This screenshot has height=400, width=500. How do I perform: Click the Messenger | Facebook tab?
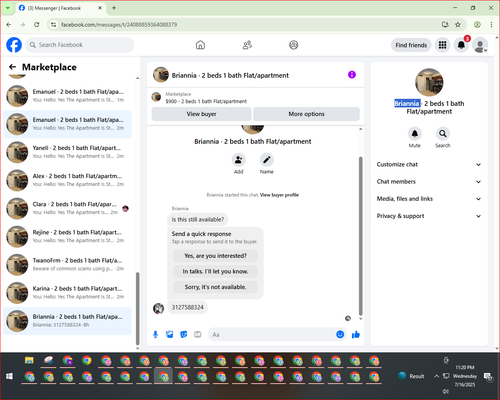[x=61, y=8]
